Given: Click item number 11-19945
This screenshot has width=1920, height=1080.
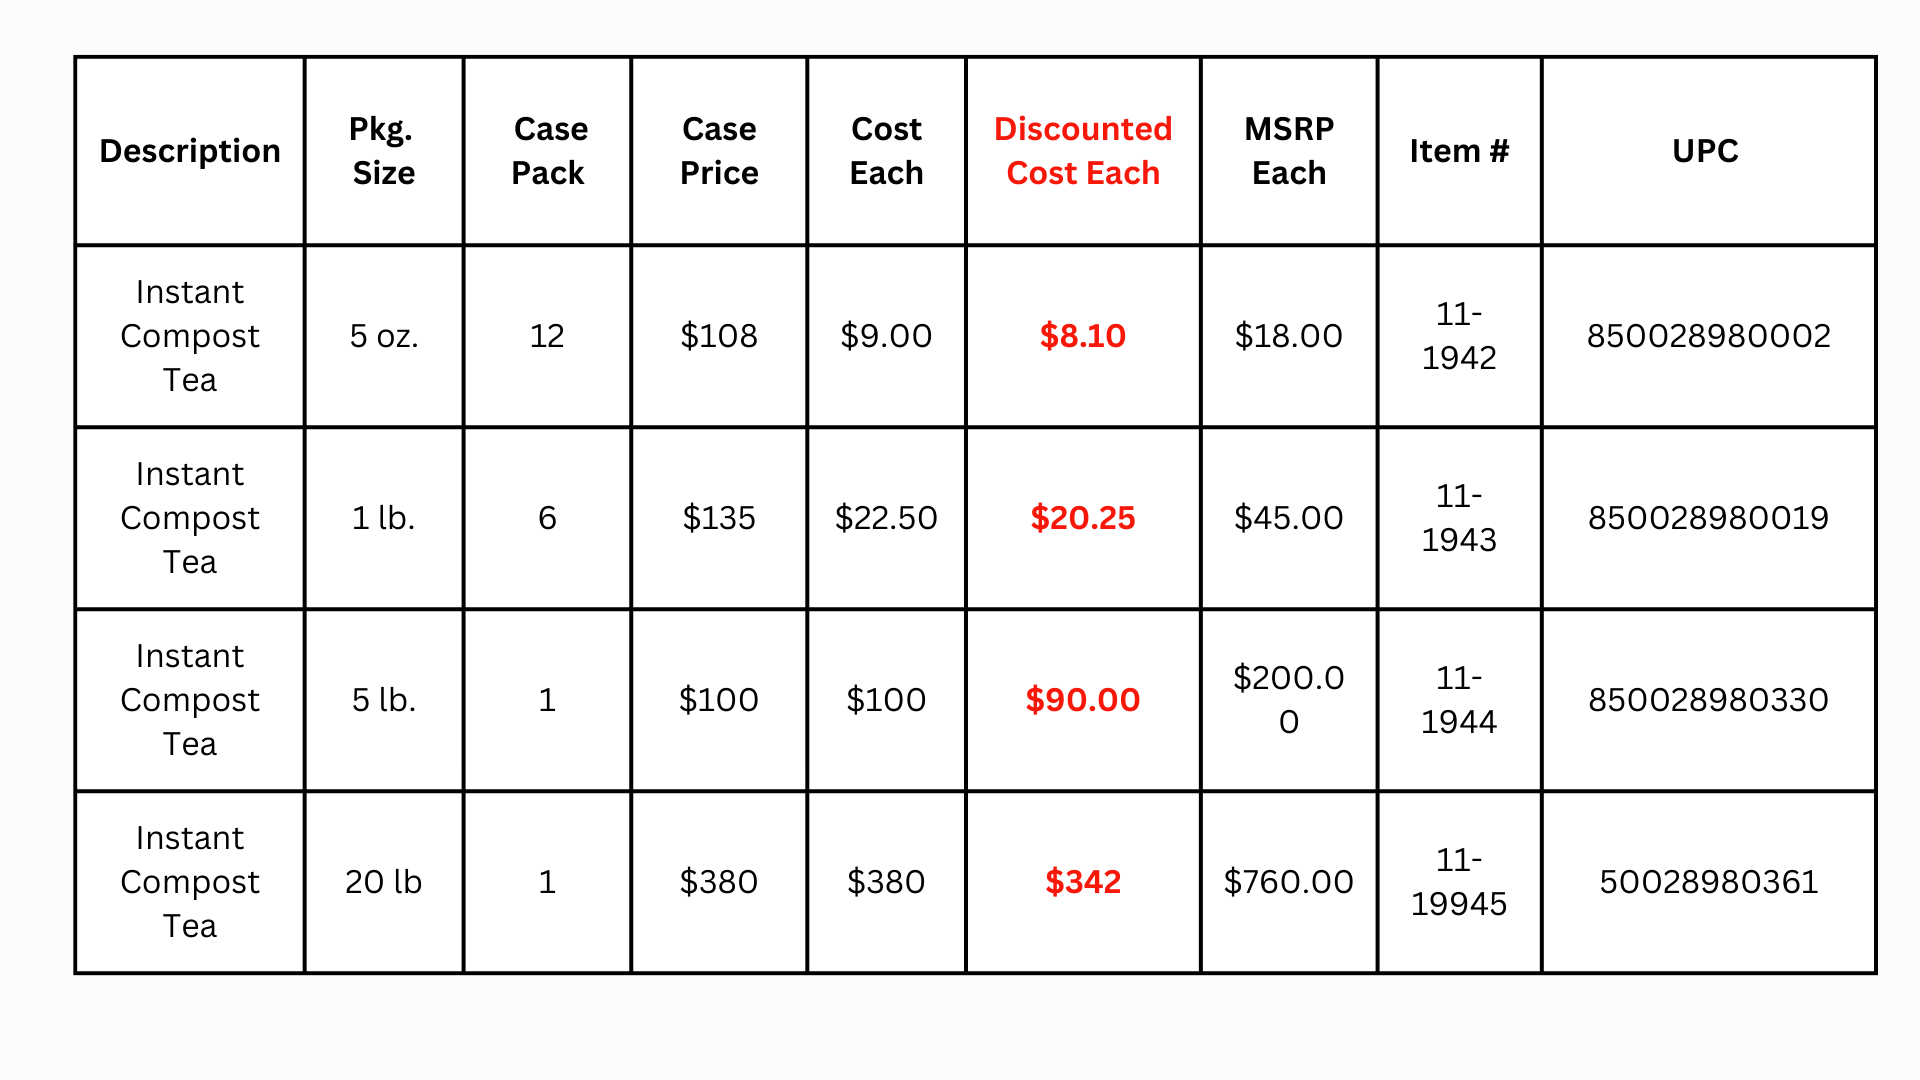Looking at the screenshot, I should pyautogui.click(x=1459, y=882).
